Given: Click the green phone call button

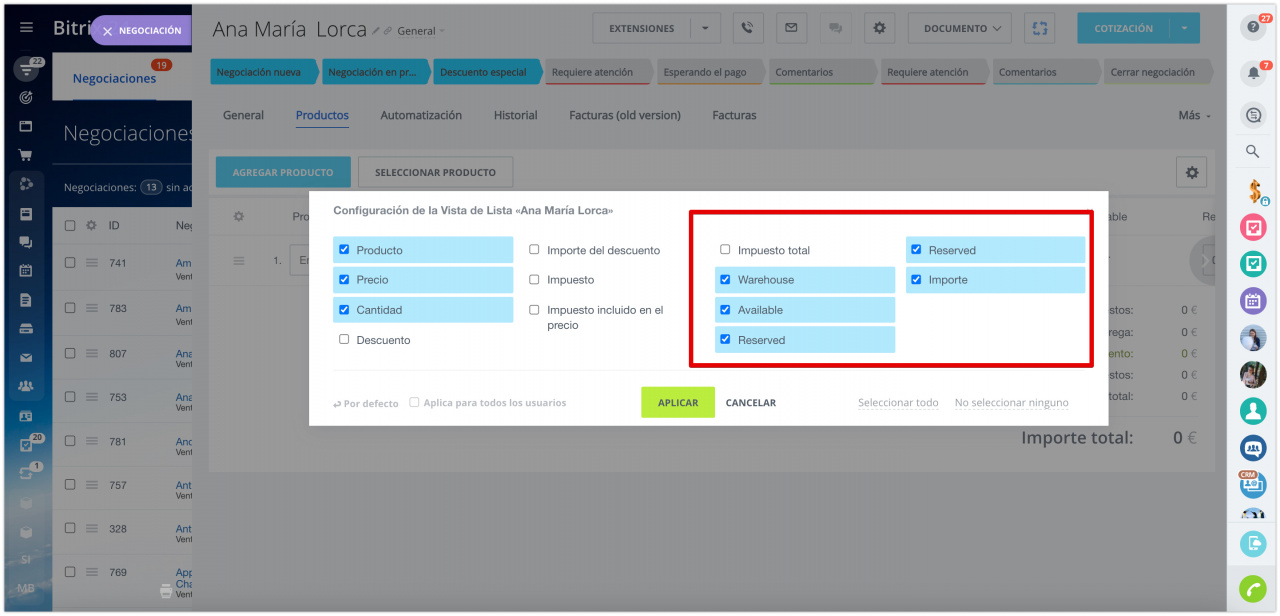Looking at the screenshot, I should click(x=1253, y=589).
